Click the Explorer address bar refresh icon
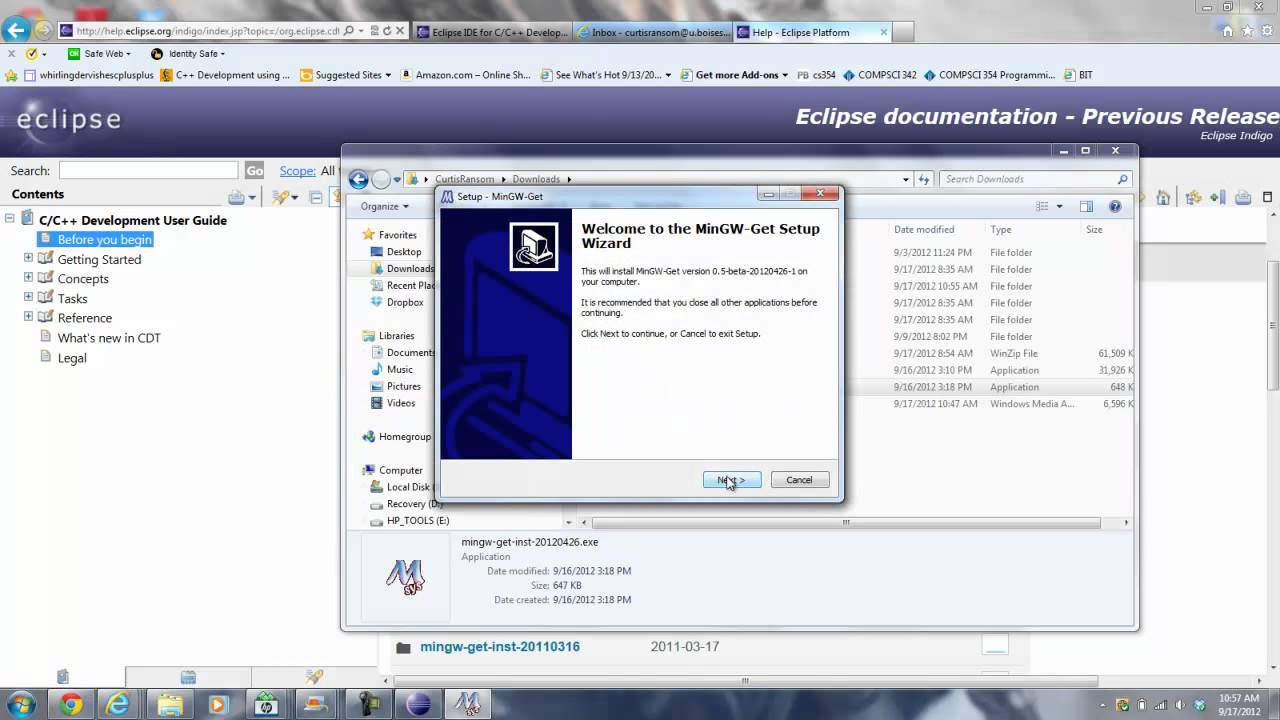1280x720 pixels. point(924,179)
